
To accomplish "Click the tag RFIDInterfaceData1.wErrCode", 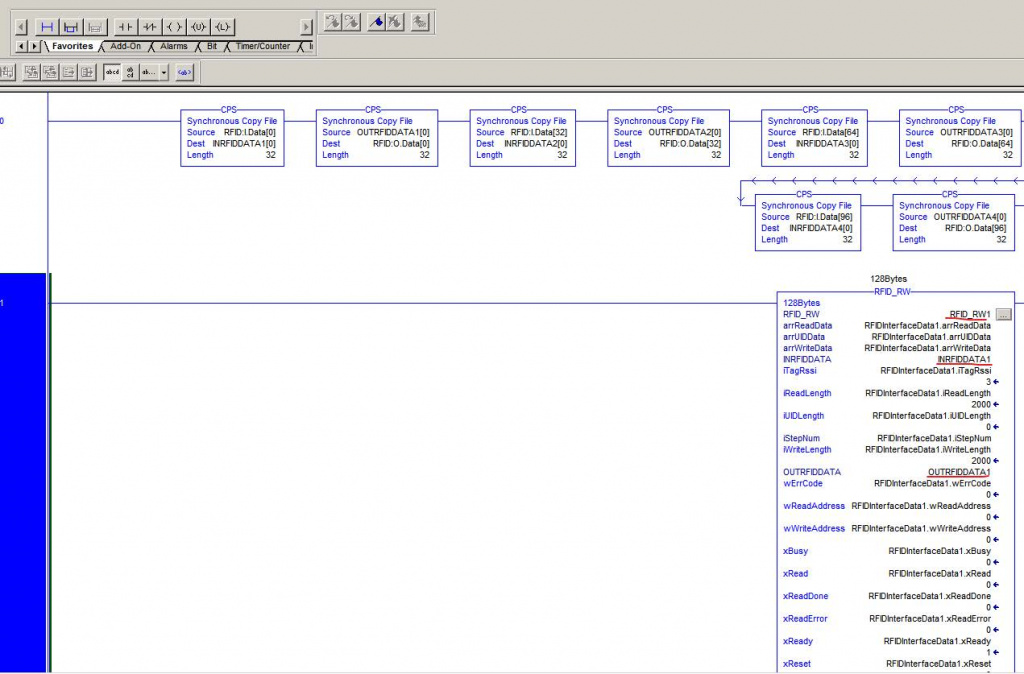I will 933,483.
